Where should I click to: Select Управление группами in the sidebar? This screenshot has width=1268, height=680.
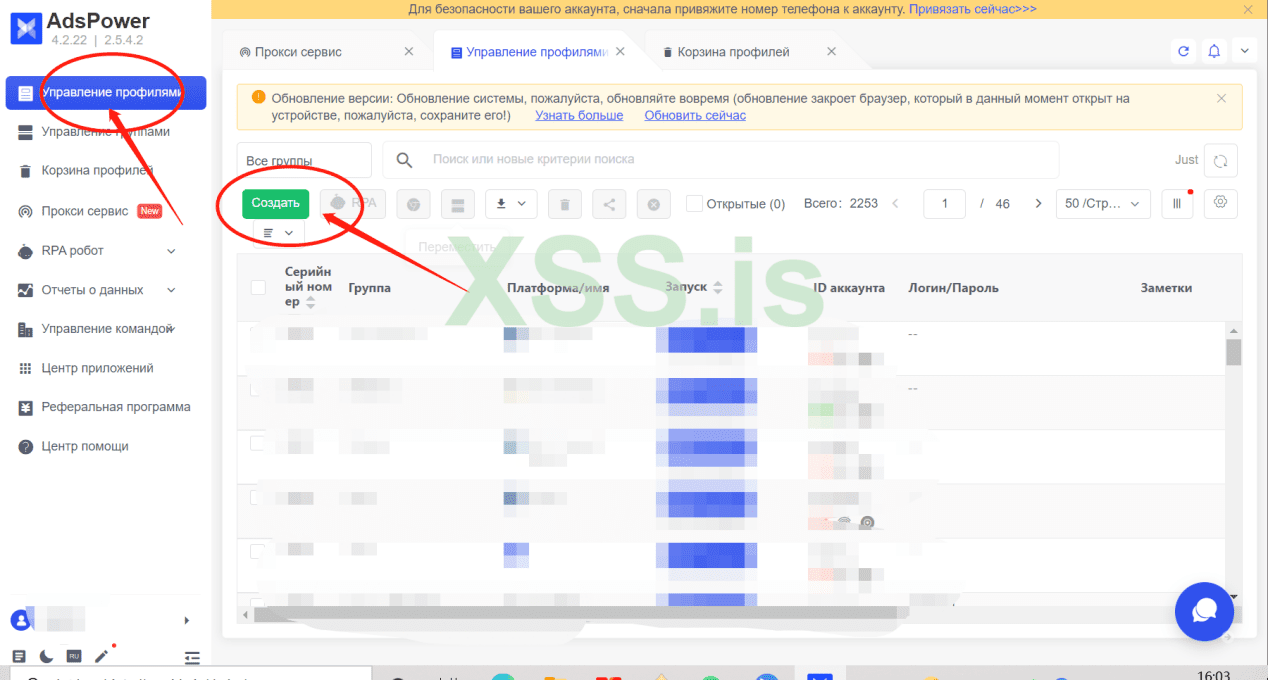(x=106, y=132)
